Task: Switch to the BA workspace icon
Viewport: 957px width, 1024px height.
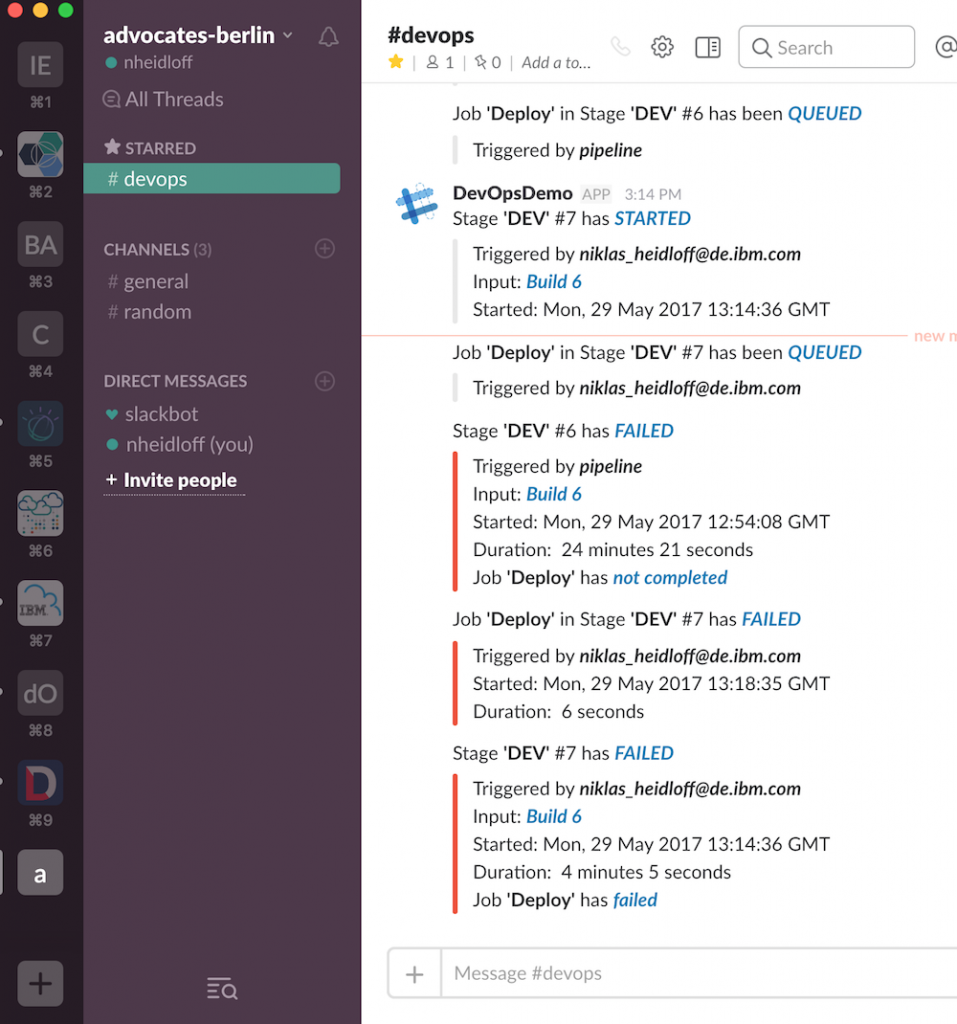Action: (x=40, y=244)
